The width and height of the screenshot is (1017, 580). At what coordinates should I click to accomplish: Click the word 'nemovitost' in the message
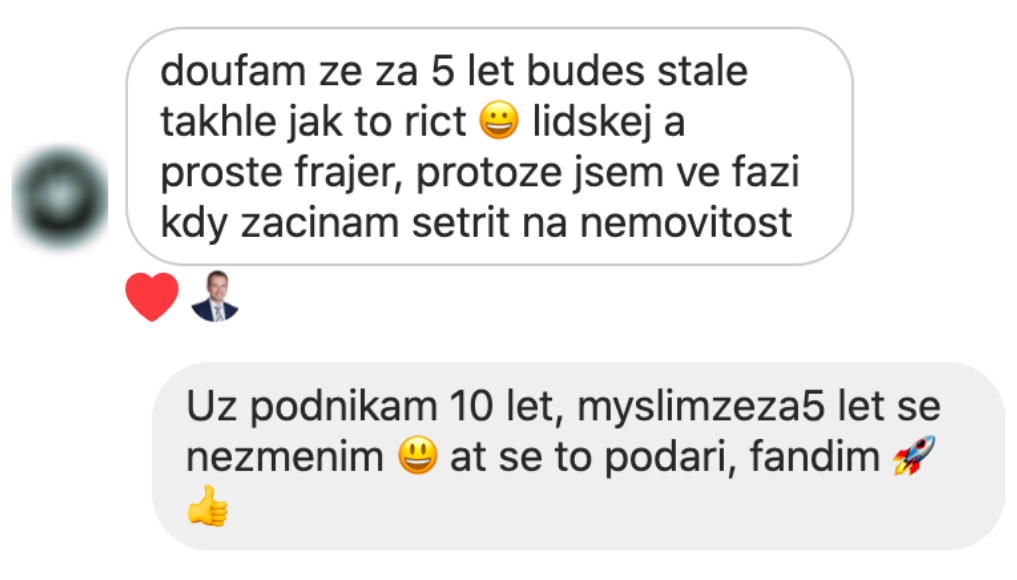686,223
